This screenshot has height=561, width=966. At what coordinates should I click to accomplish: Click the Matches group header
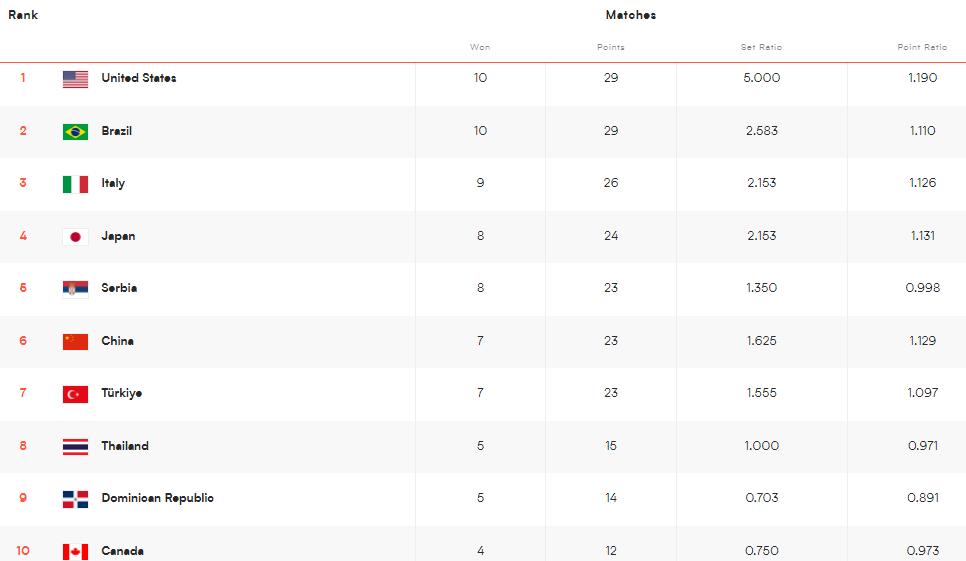point(630,15)
